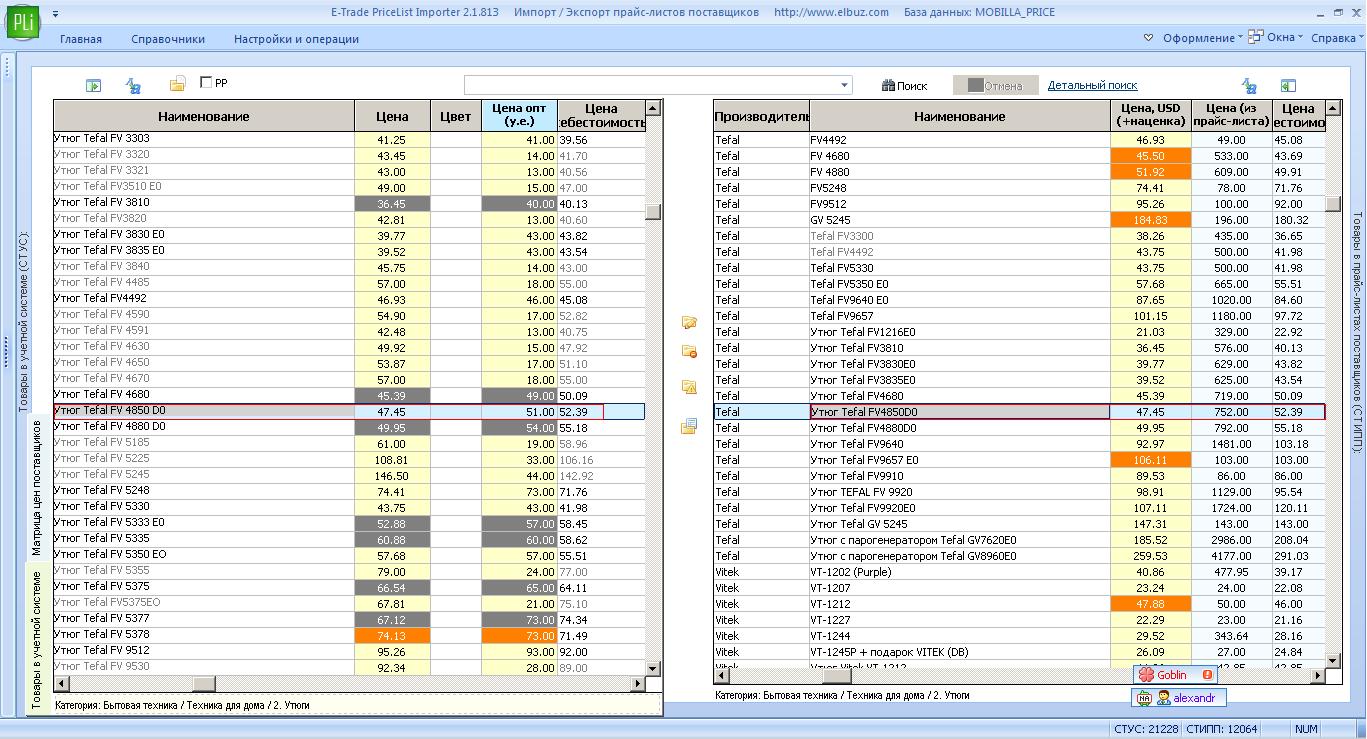The width and height of the screenshot is (1367, 739).
Task: Click price cell 752.00 in highlighted right row
Action: click(1231, 412)
